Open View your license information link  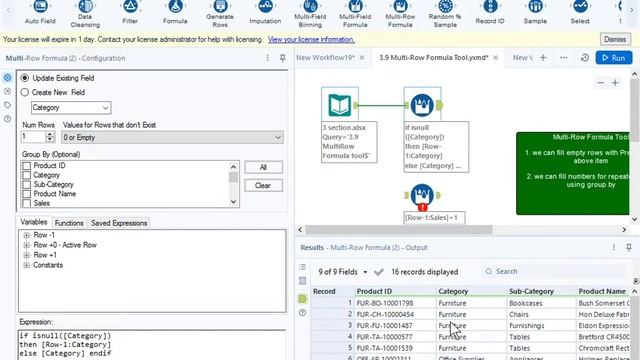tap(311, 40)
